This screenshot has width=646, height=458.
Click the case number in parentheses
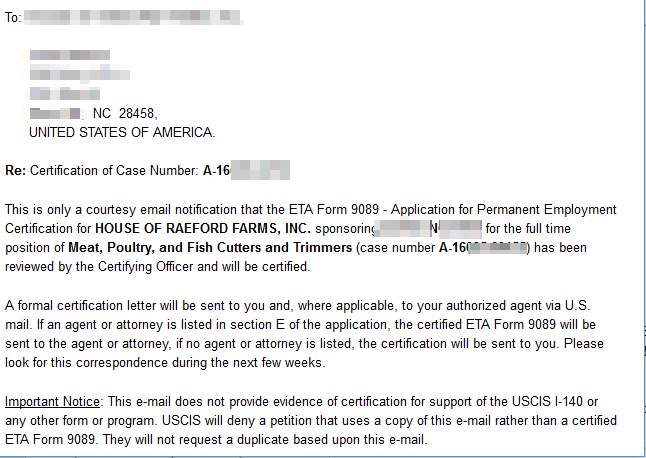[482, 247]
